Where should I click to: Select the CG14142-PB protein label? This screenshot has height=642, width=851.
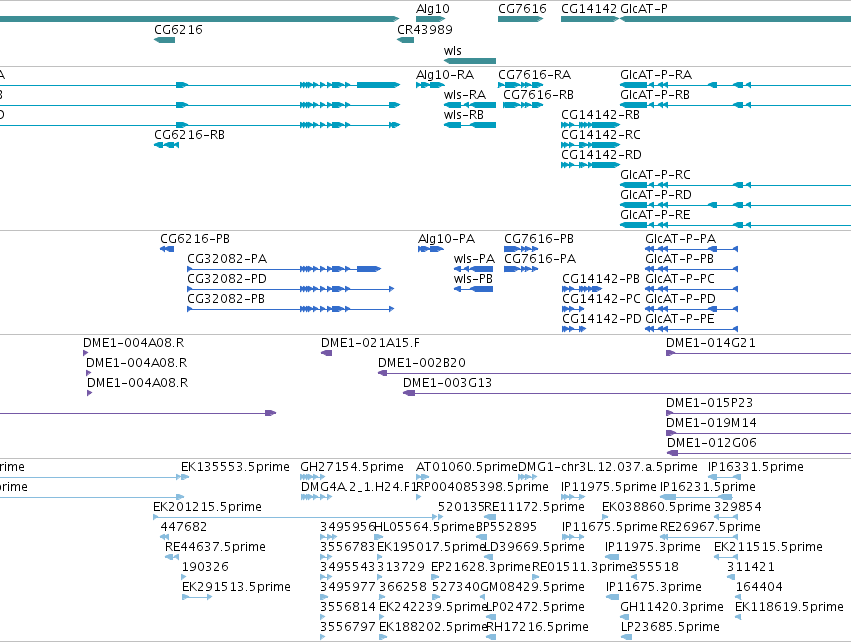click(x=601, y=279)
